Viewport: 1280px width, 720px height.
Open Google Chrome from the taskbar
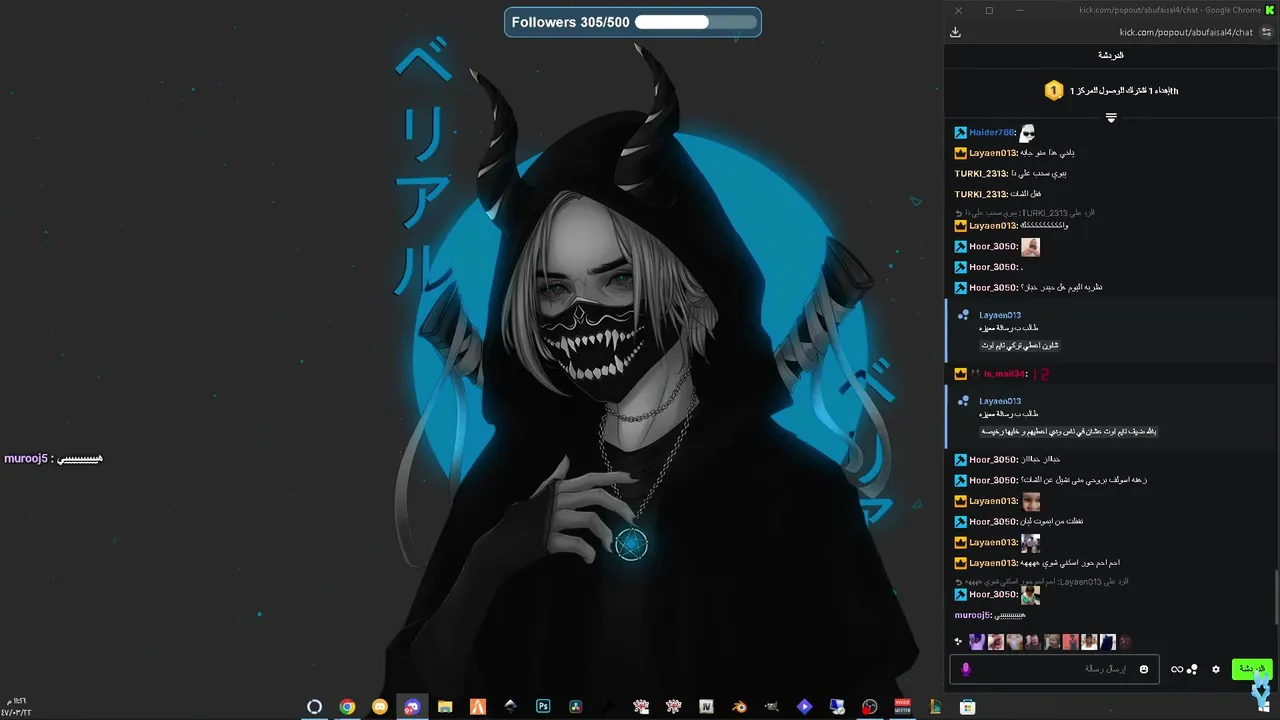[x=347, y=707]
